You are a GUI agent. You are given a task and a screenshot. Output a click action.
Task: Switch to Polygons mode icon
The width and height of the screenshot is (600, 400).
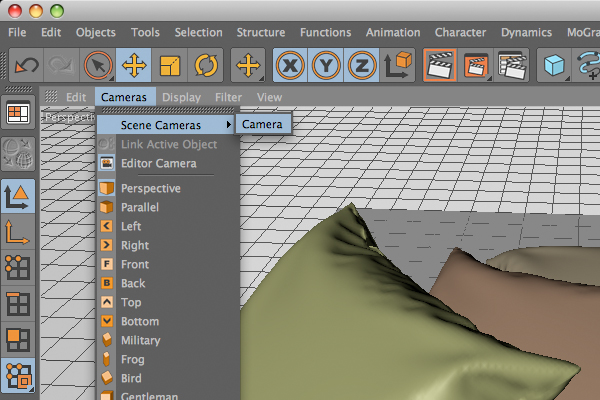tap(18, 340)
